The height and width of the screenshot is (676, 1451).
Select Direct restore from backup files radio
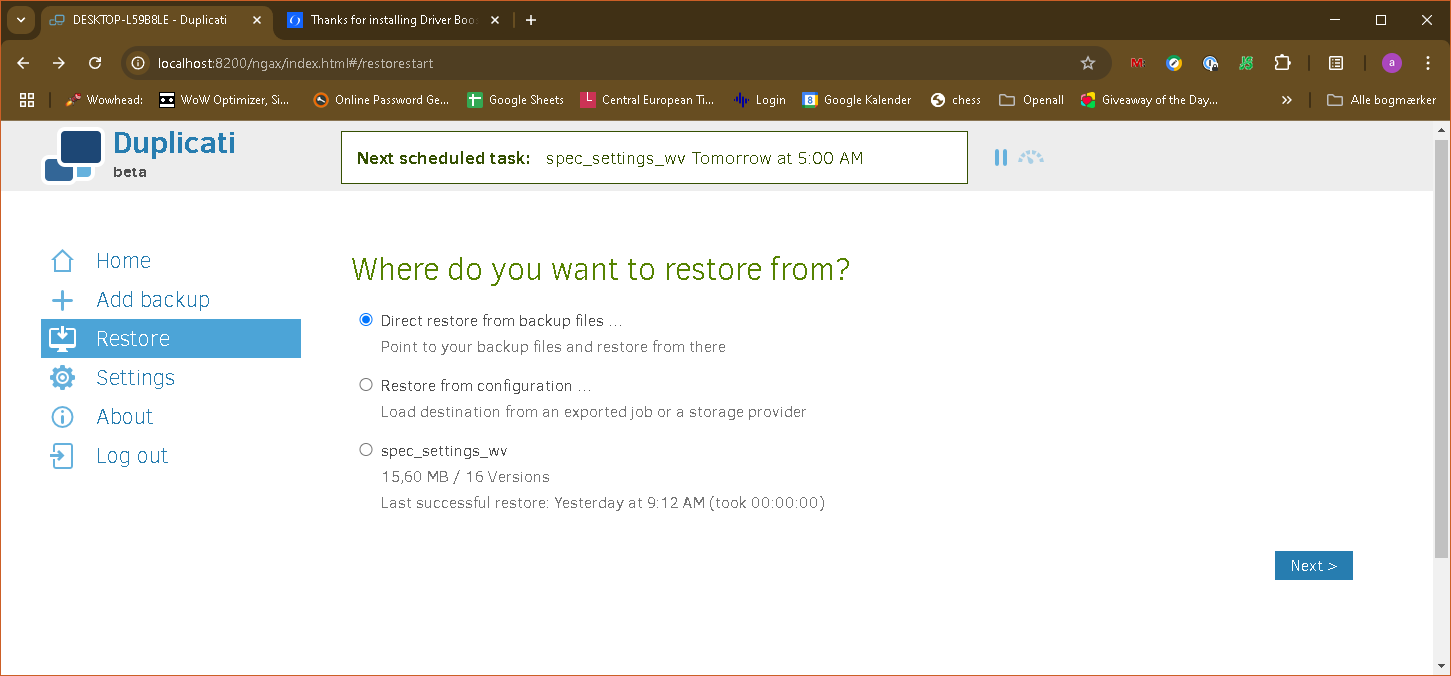(366, 320)
